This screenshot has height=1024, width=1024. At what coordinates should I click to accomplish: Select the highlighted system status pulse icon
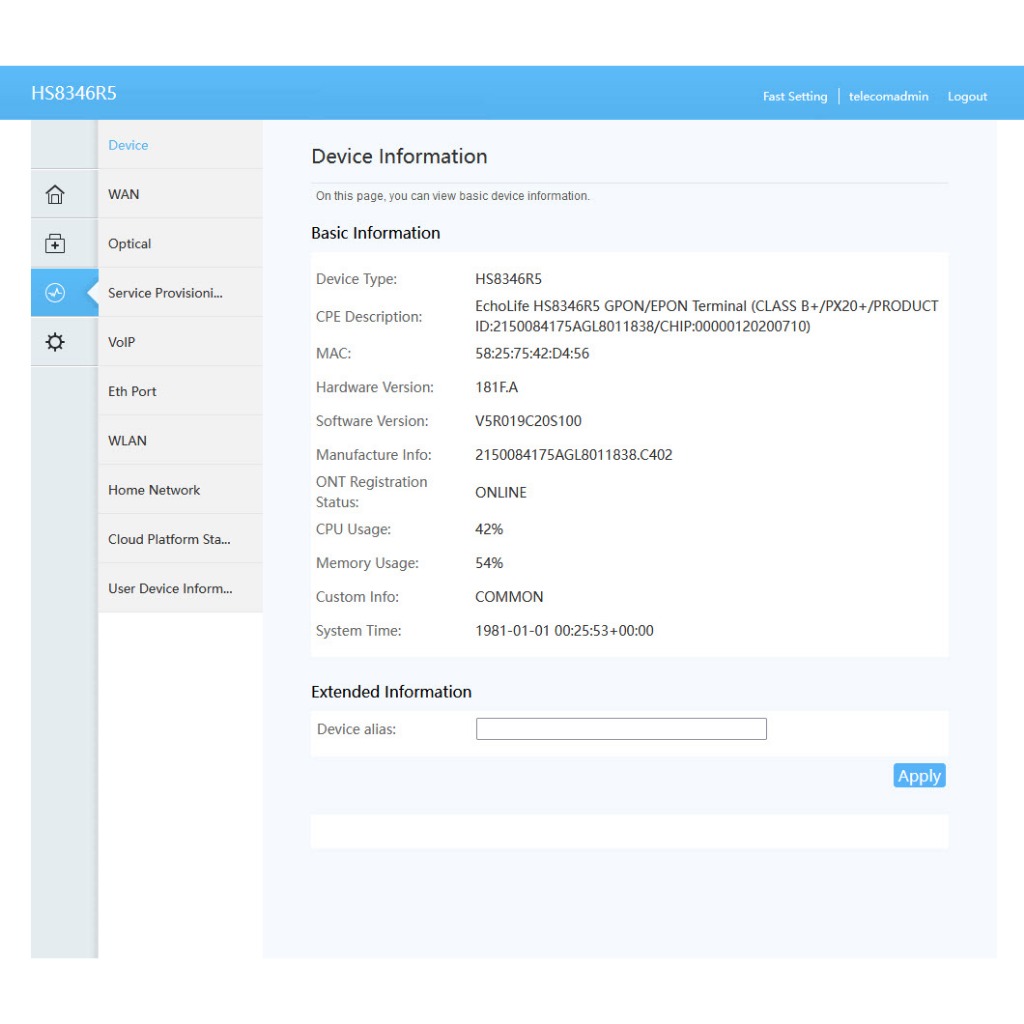55,292
